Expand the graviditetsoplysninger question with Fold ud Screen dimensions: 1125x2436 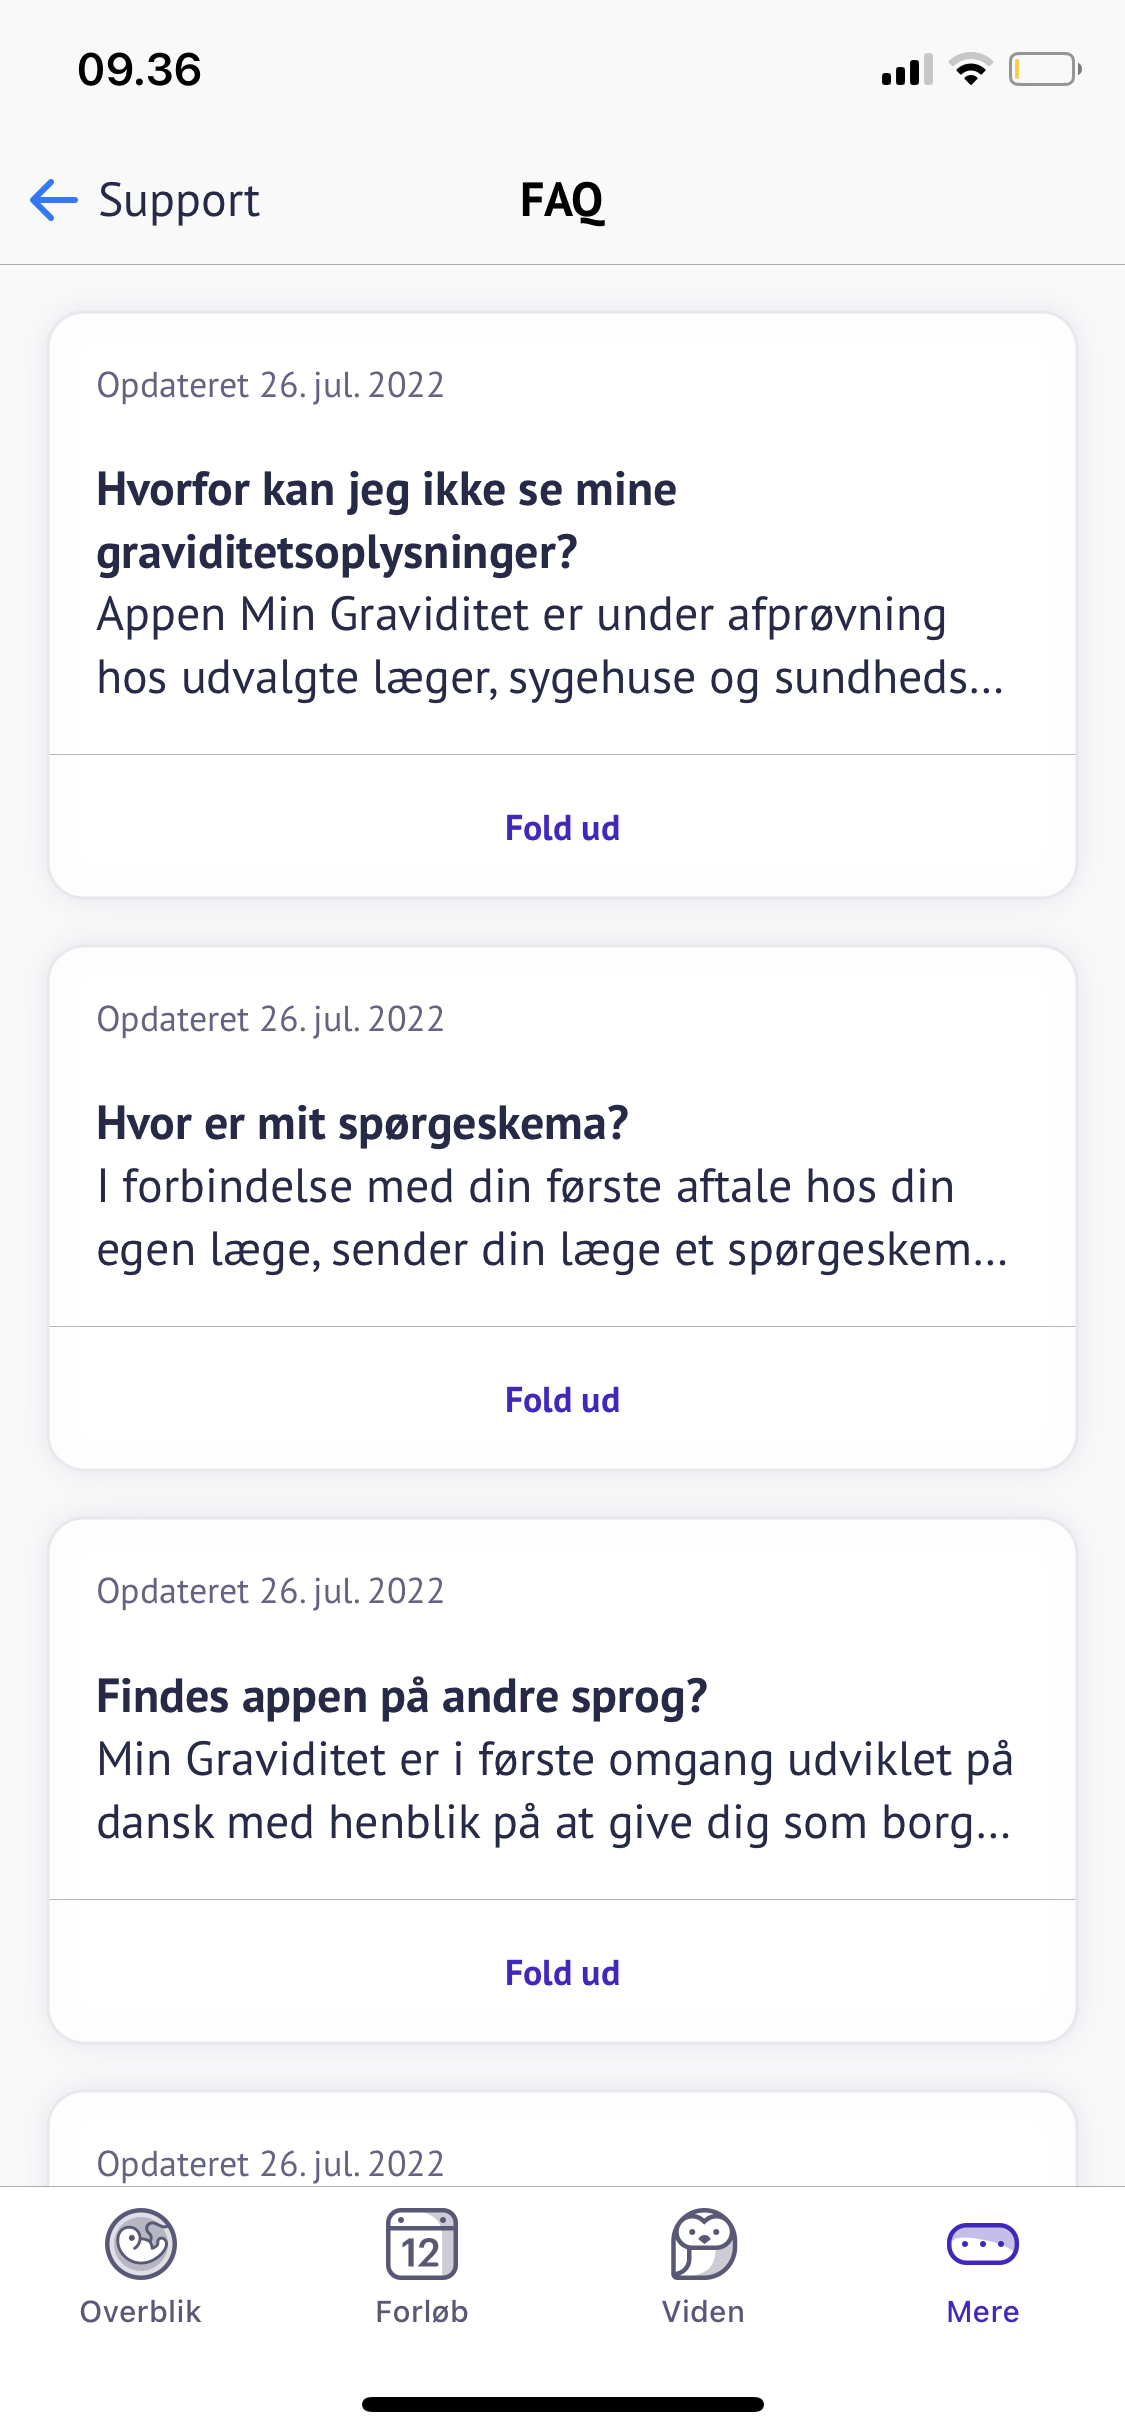point(562,828)
